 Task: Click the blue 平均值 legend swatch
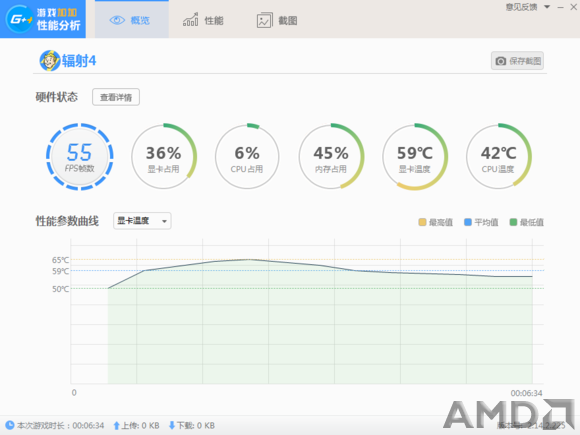[468, 222]
